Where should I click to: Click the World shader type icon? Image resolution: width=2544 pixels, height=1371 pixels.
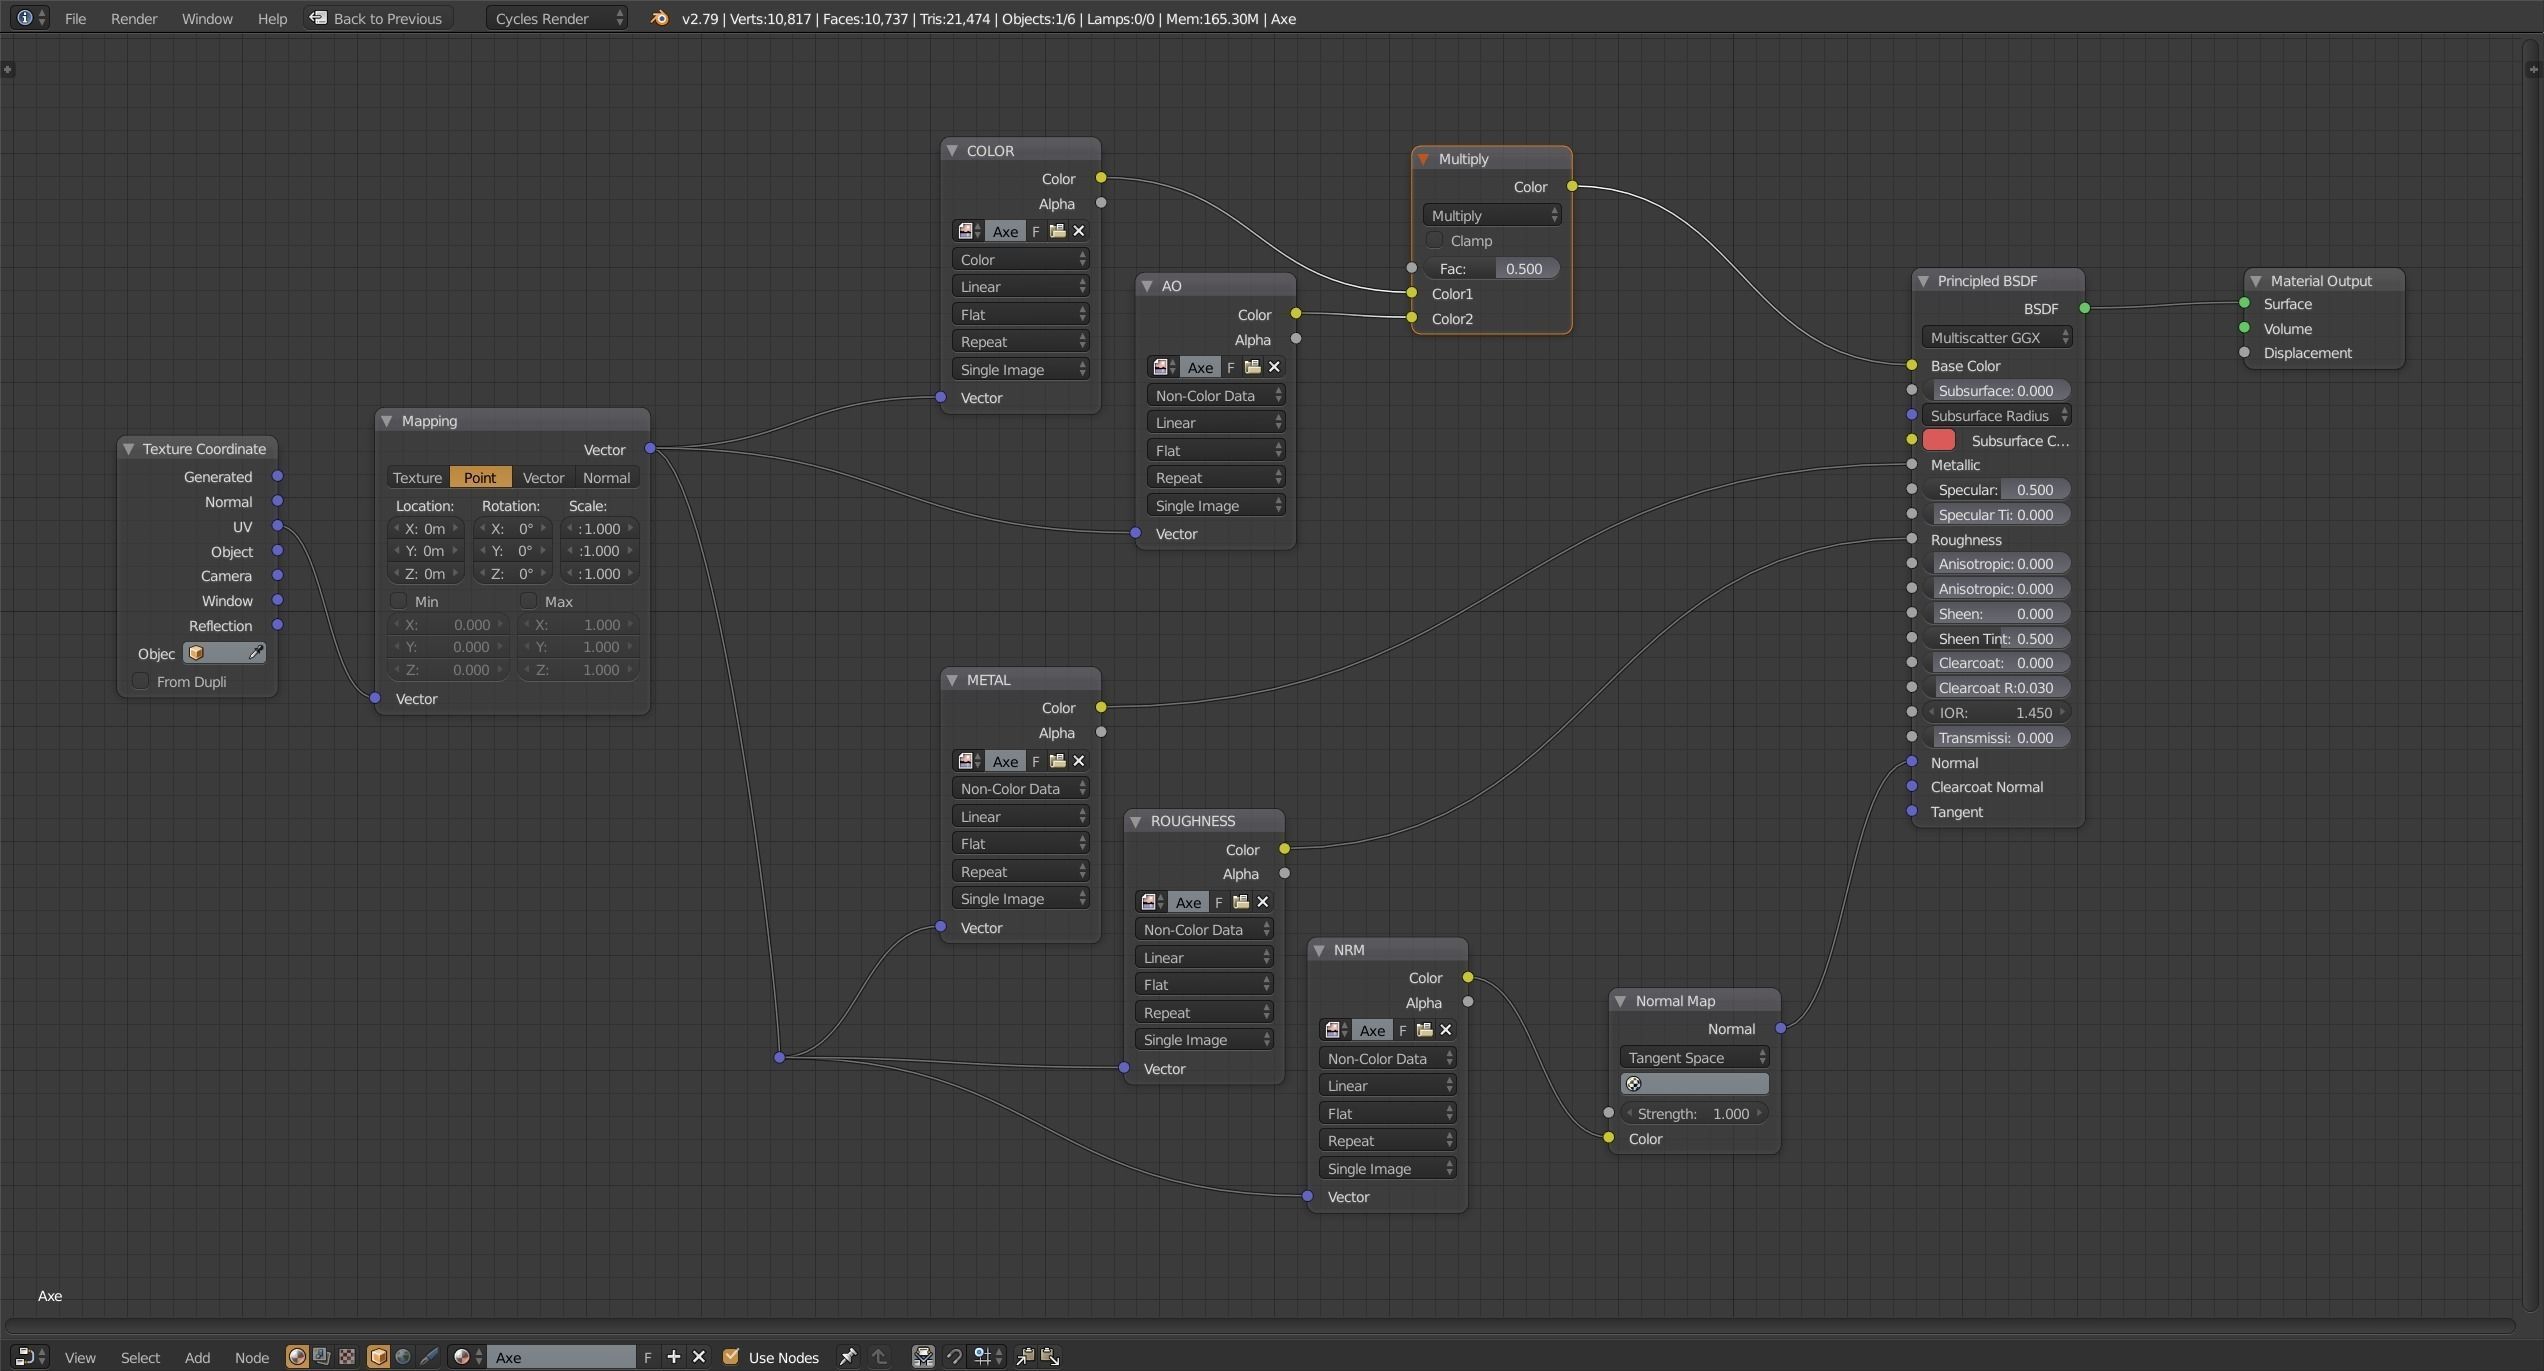403,1357
